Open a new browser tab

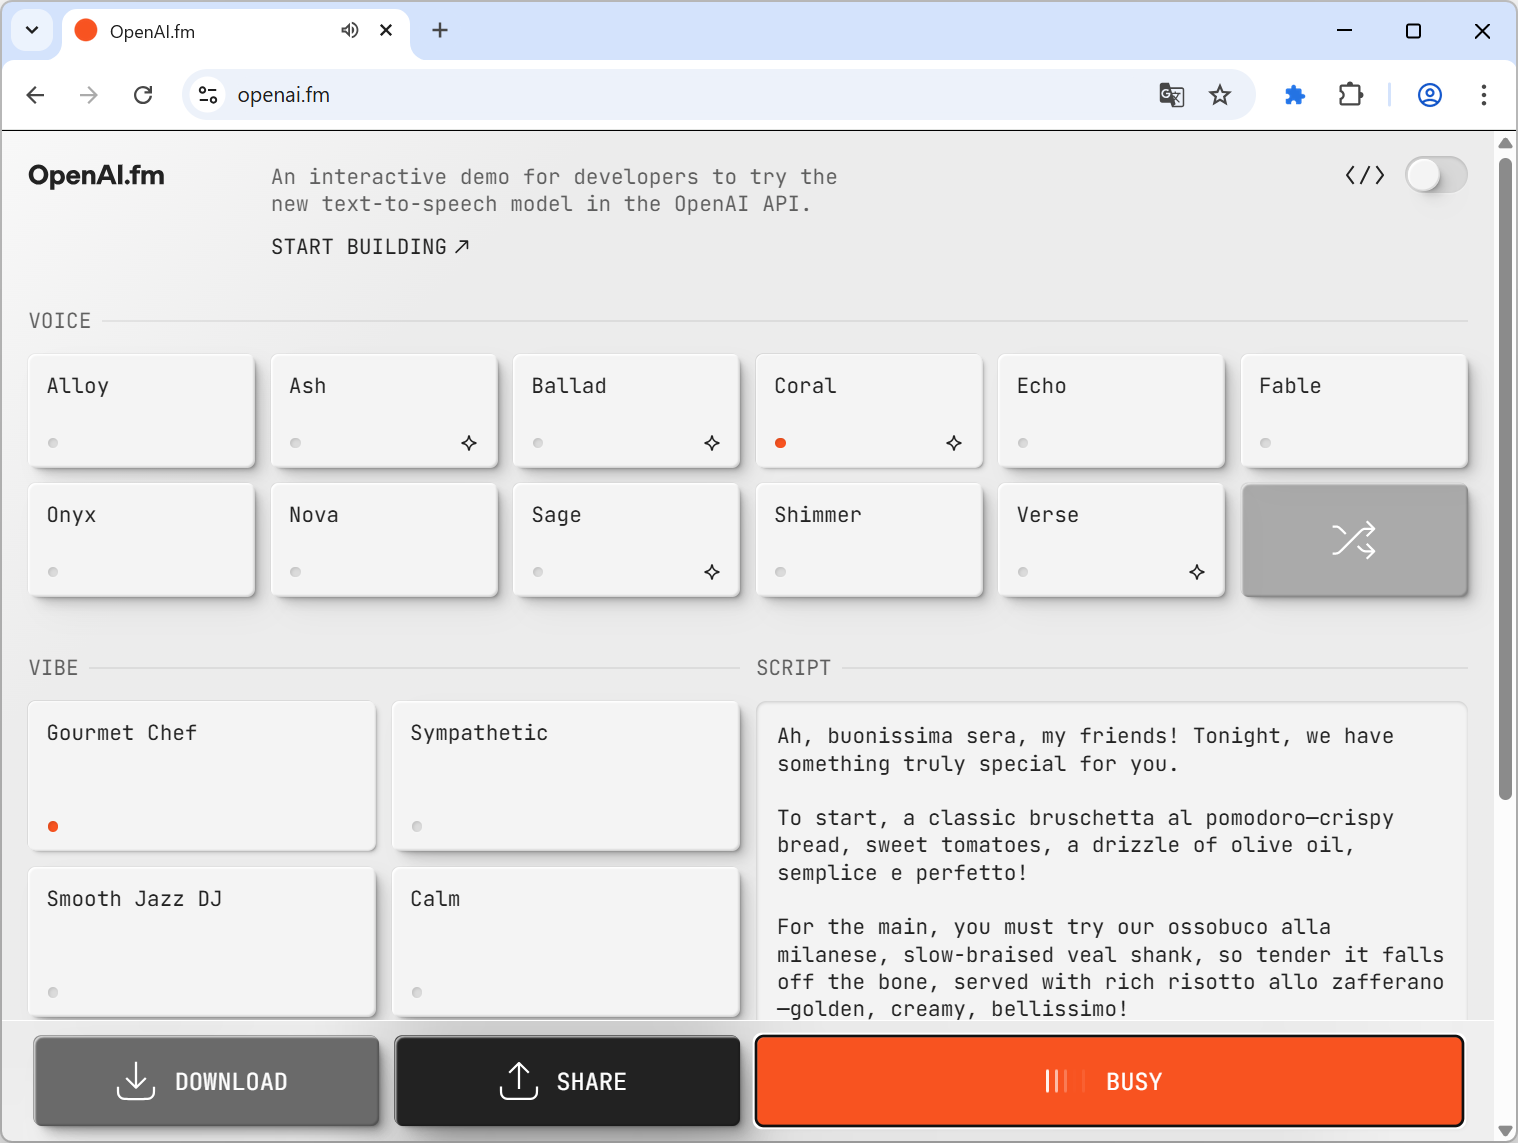[440, 30]
